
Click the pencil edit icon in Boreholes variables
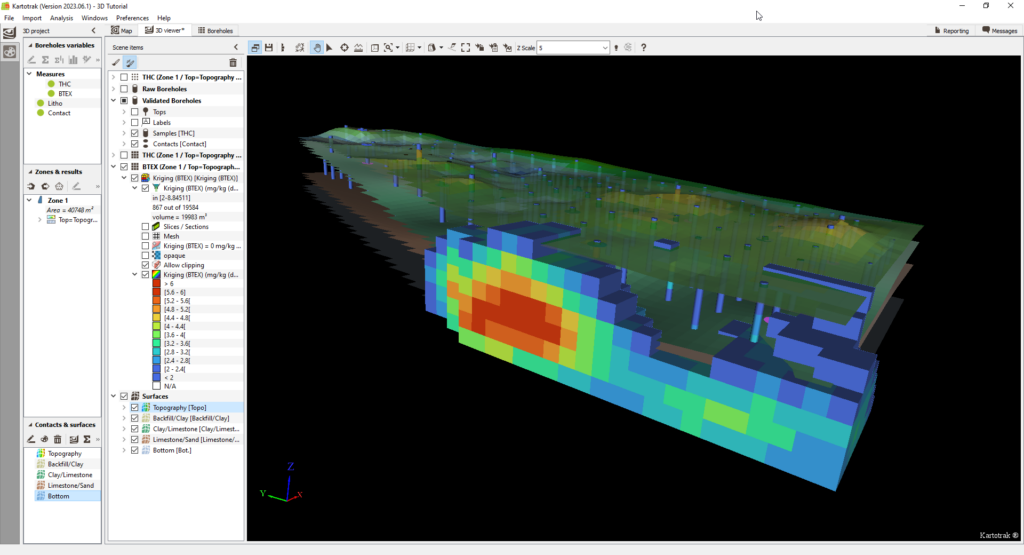pyautogui.click(x=31, y=59)
